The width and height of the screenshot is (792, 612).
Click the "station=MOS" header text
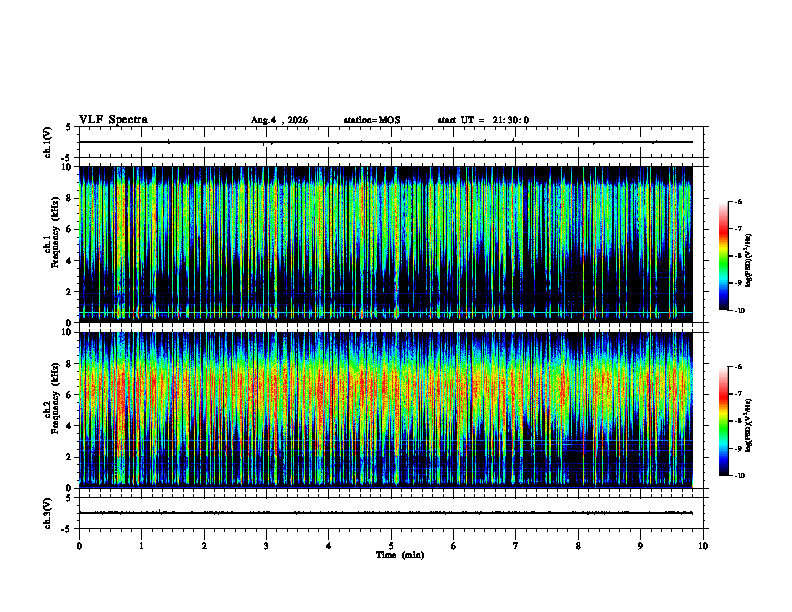point(372,120)
